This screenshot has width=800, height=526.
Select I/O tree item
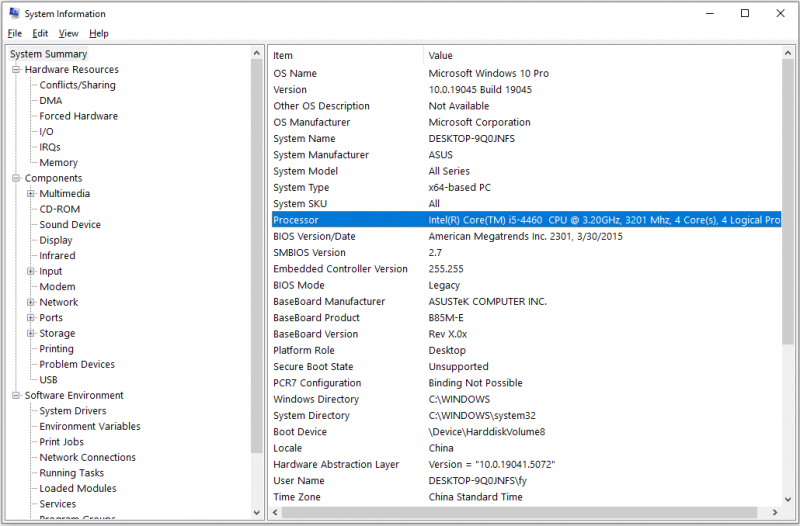[x=46, y=132]
